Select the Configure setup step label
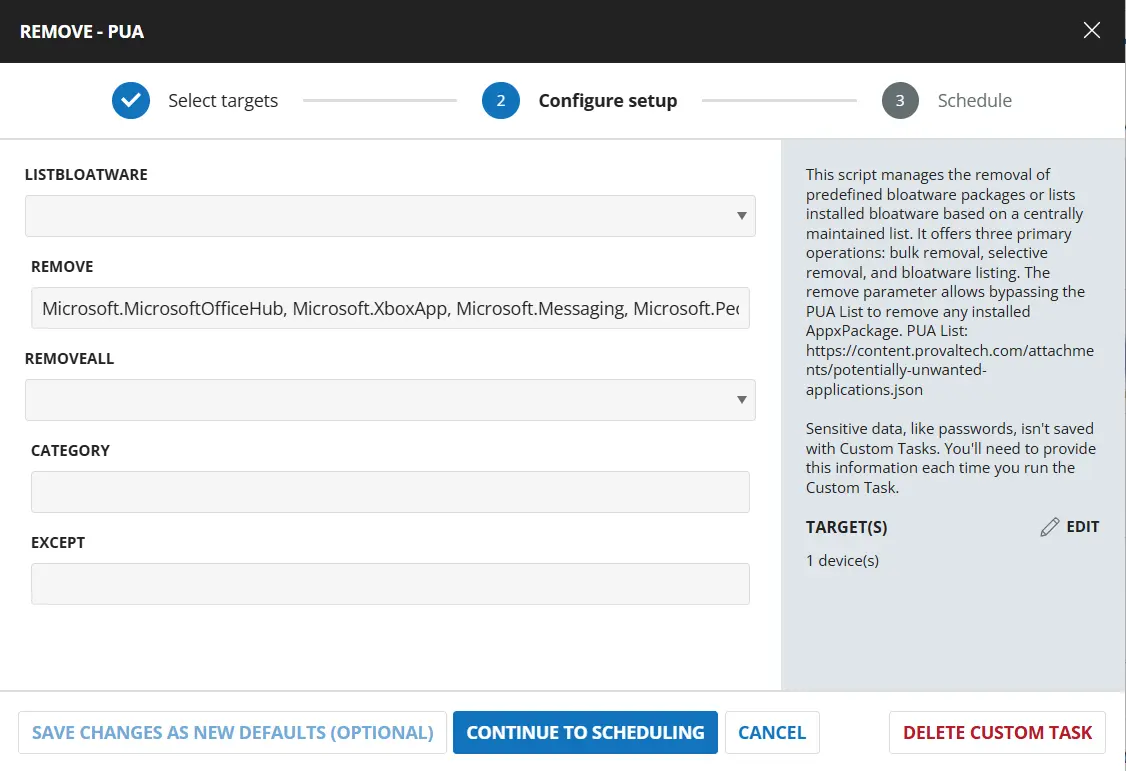 coord(607,101)
